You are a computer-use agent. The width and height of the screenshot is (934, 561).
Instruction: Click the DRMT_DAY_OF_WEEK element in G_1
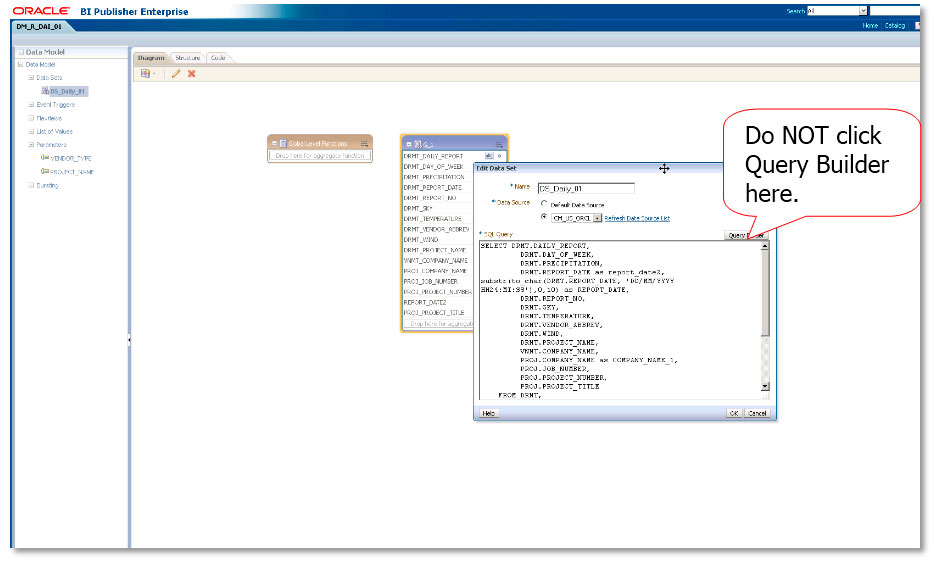tap(433, 167)
